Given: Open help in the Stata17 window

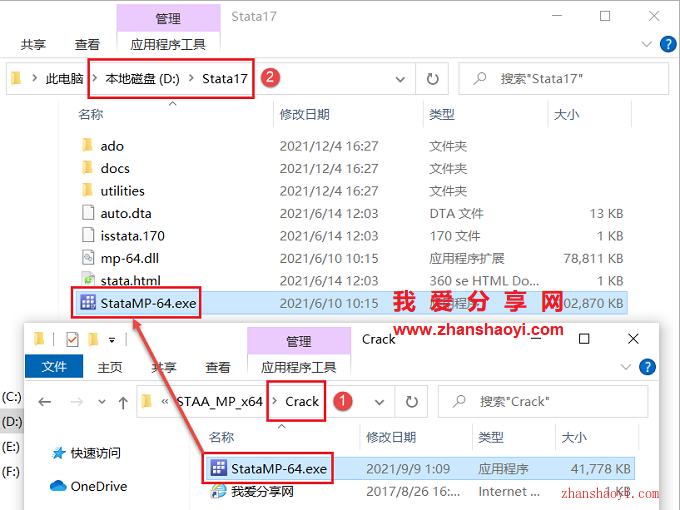Looking at the screenshot, I should [668, 44].
